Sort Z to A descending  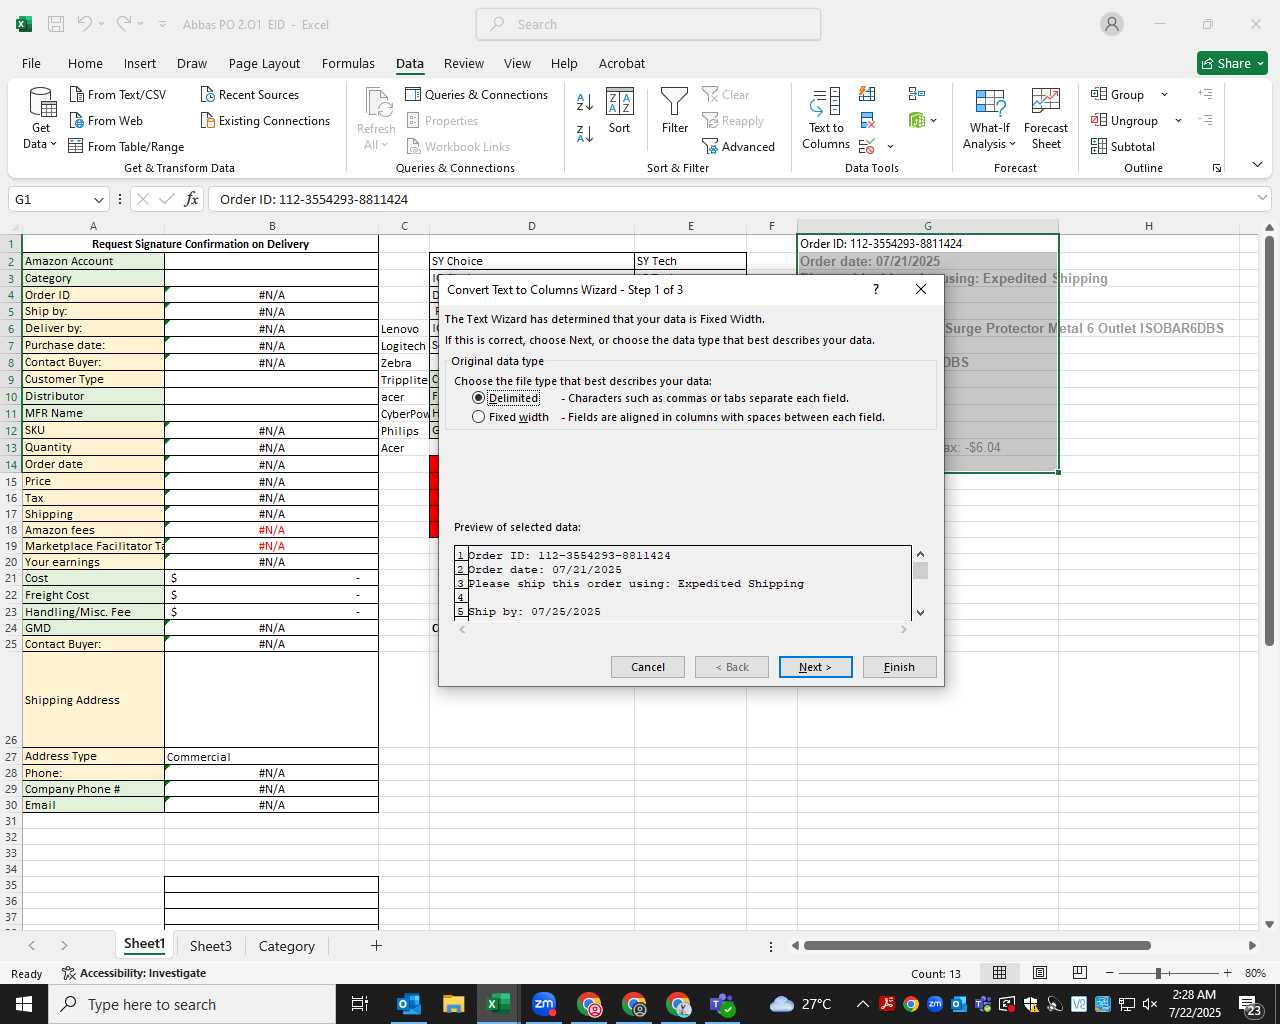click(x=585, y=133)
